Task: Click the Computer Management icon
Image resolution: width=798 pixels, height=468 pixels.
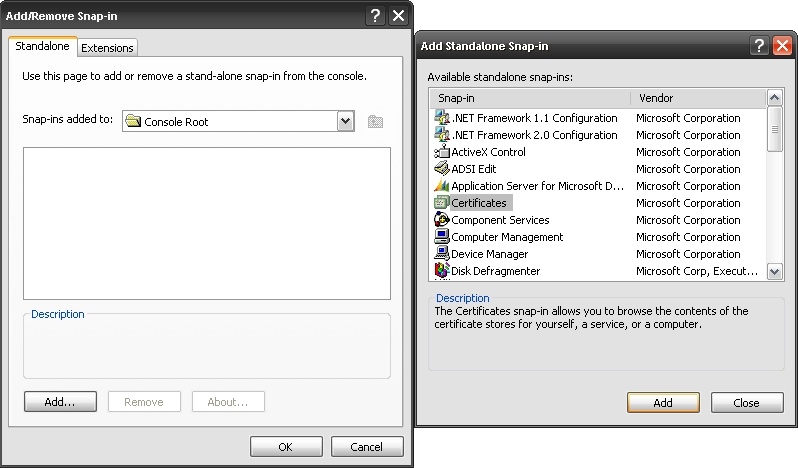Action: (x=442, y=237)
